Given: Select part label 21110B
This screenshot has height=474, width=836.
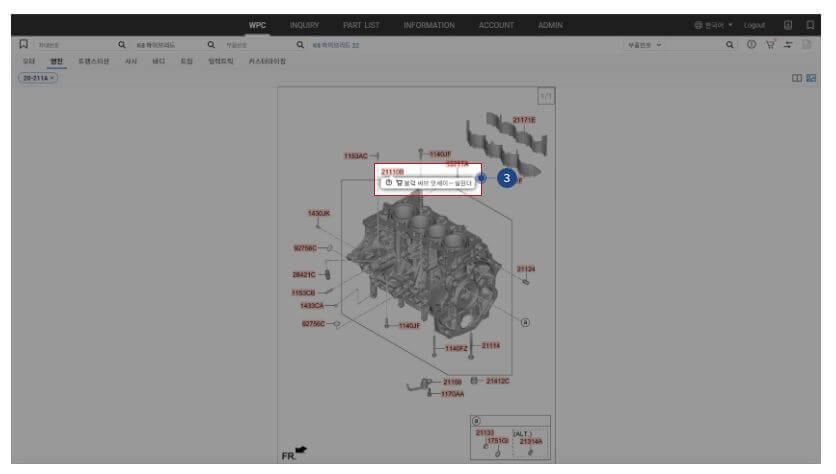Looking at the screenshot, I should tap(392, 172).
